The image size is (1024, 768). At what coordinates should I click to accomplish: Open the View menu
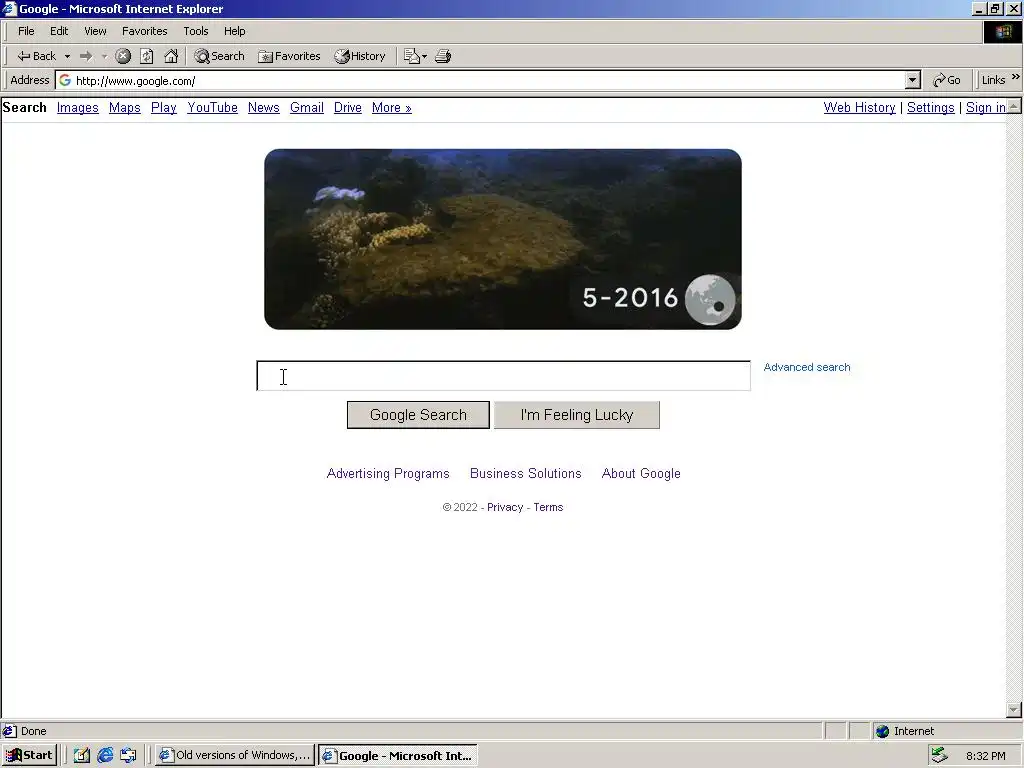click(x=95, y=31)
